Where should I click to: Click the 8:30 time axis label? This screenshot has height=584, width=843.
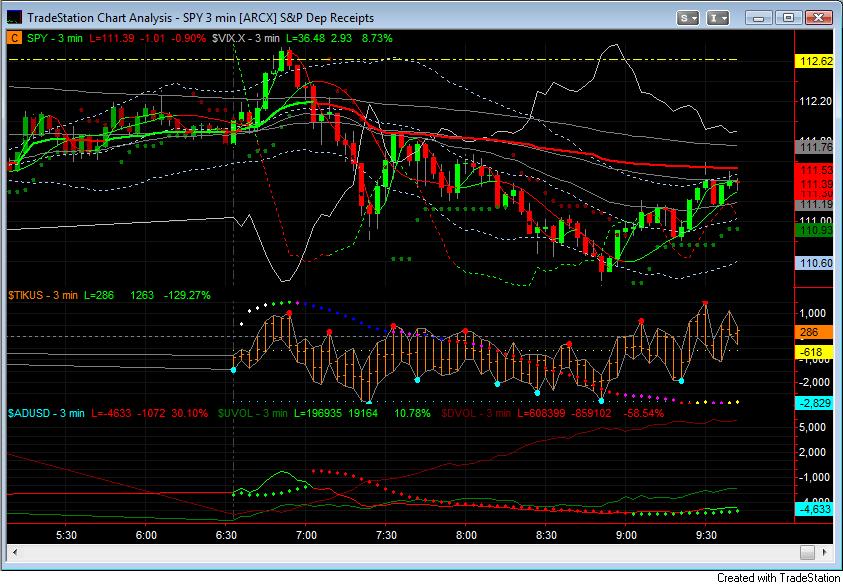coord(546,536)
